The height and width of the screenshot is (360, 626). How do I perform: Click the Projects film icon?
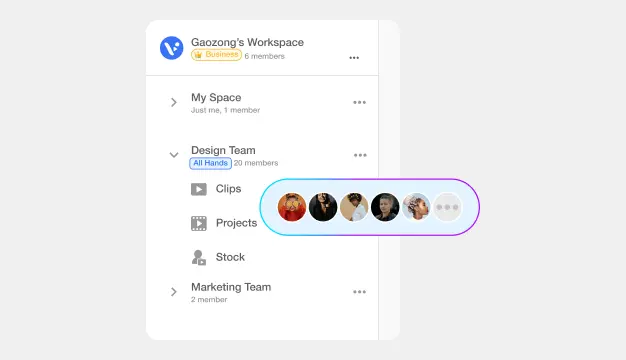199,224
